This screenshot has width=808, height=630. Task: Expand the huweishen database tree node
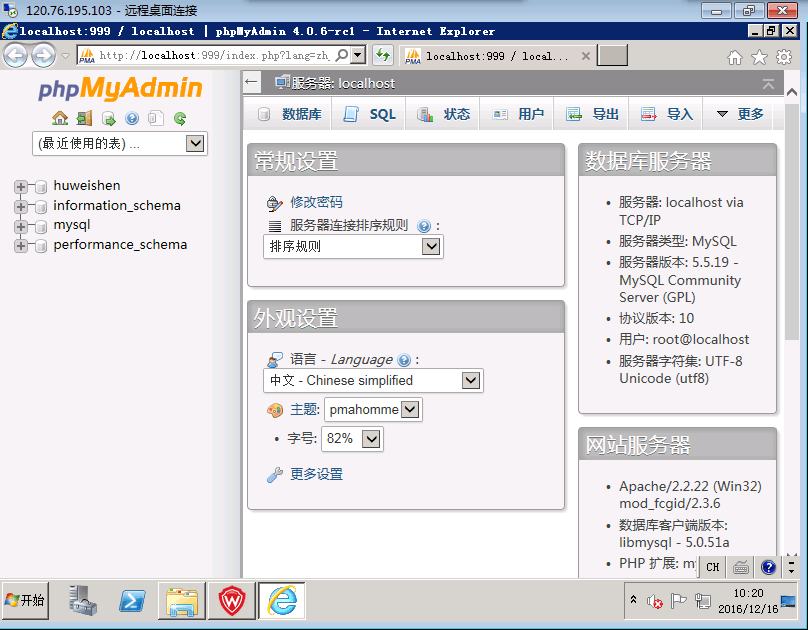[21, 186]
